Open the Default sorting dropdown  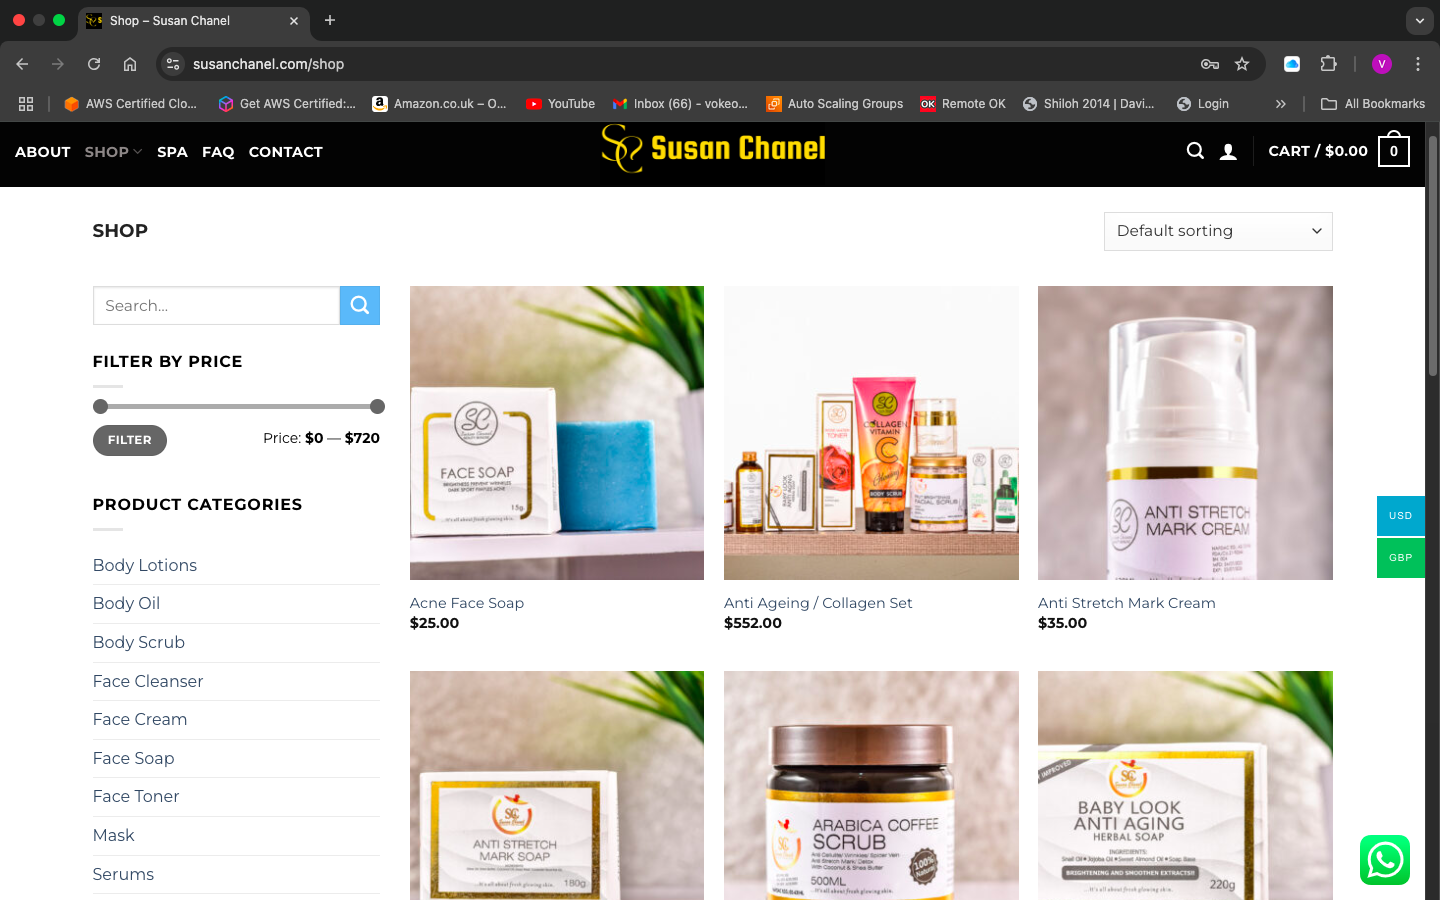click(1217, 231)
